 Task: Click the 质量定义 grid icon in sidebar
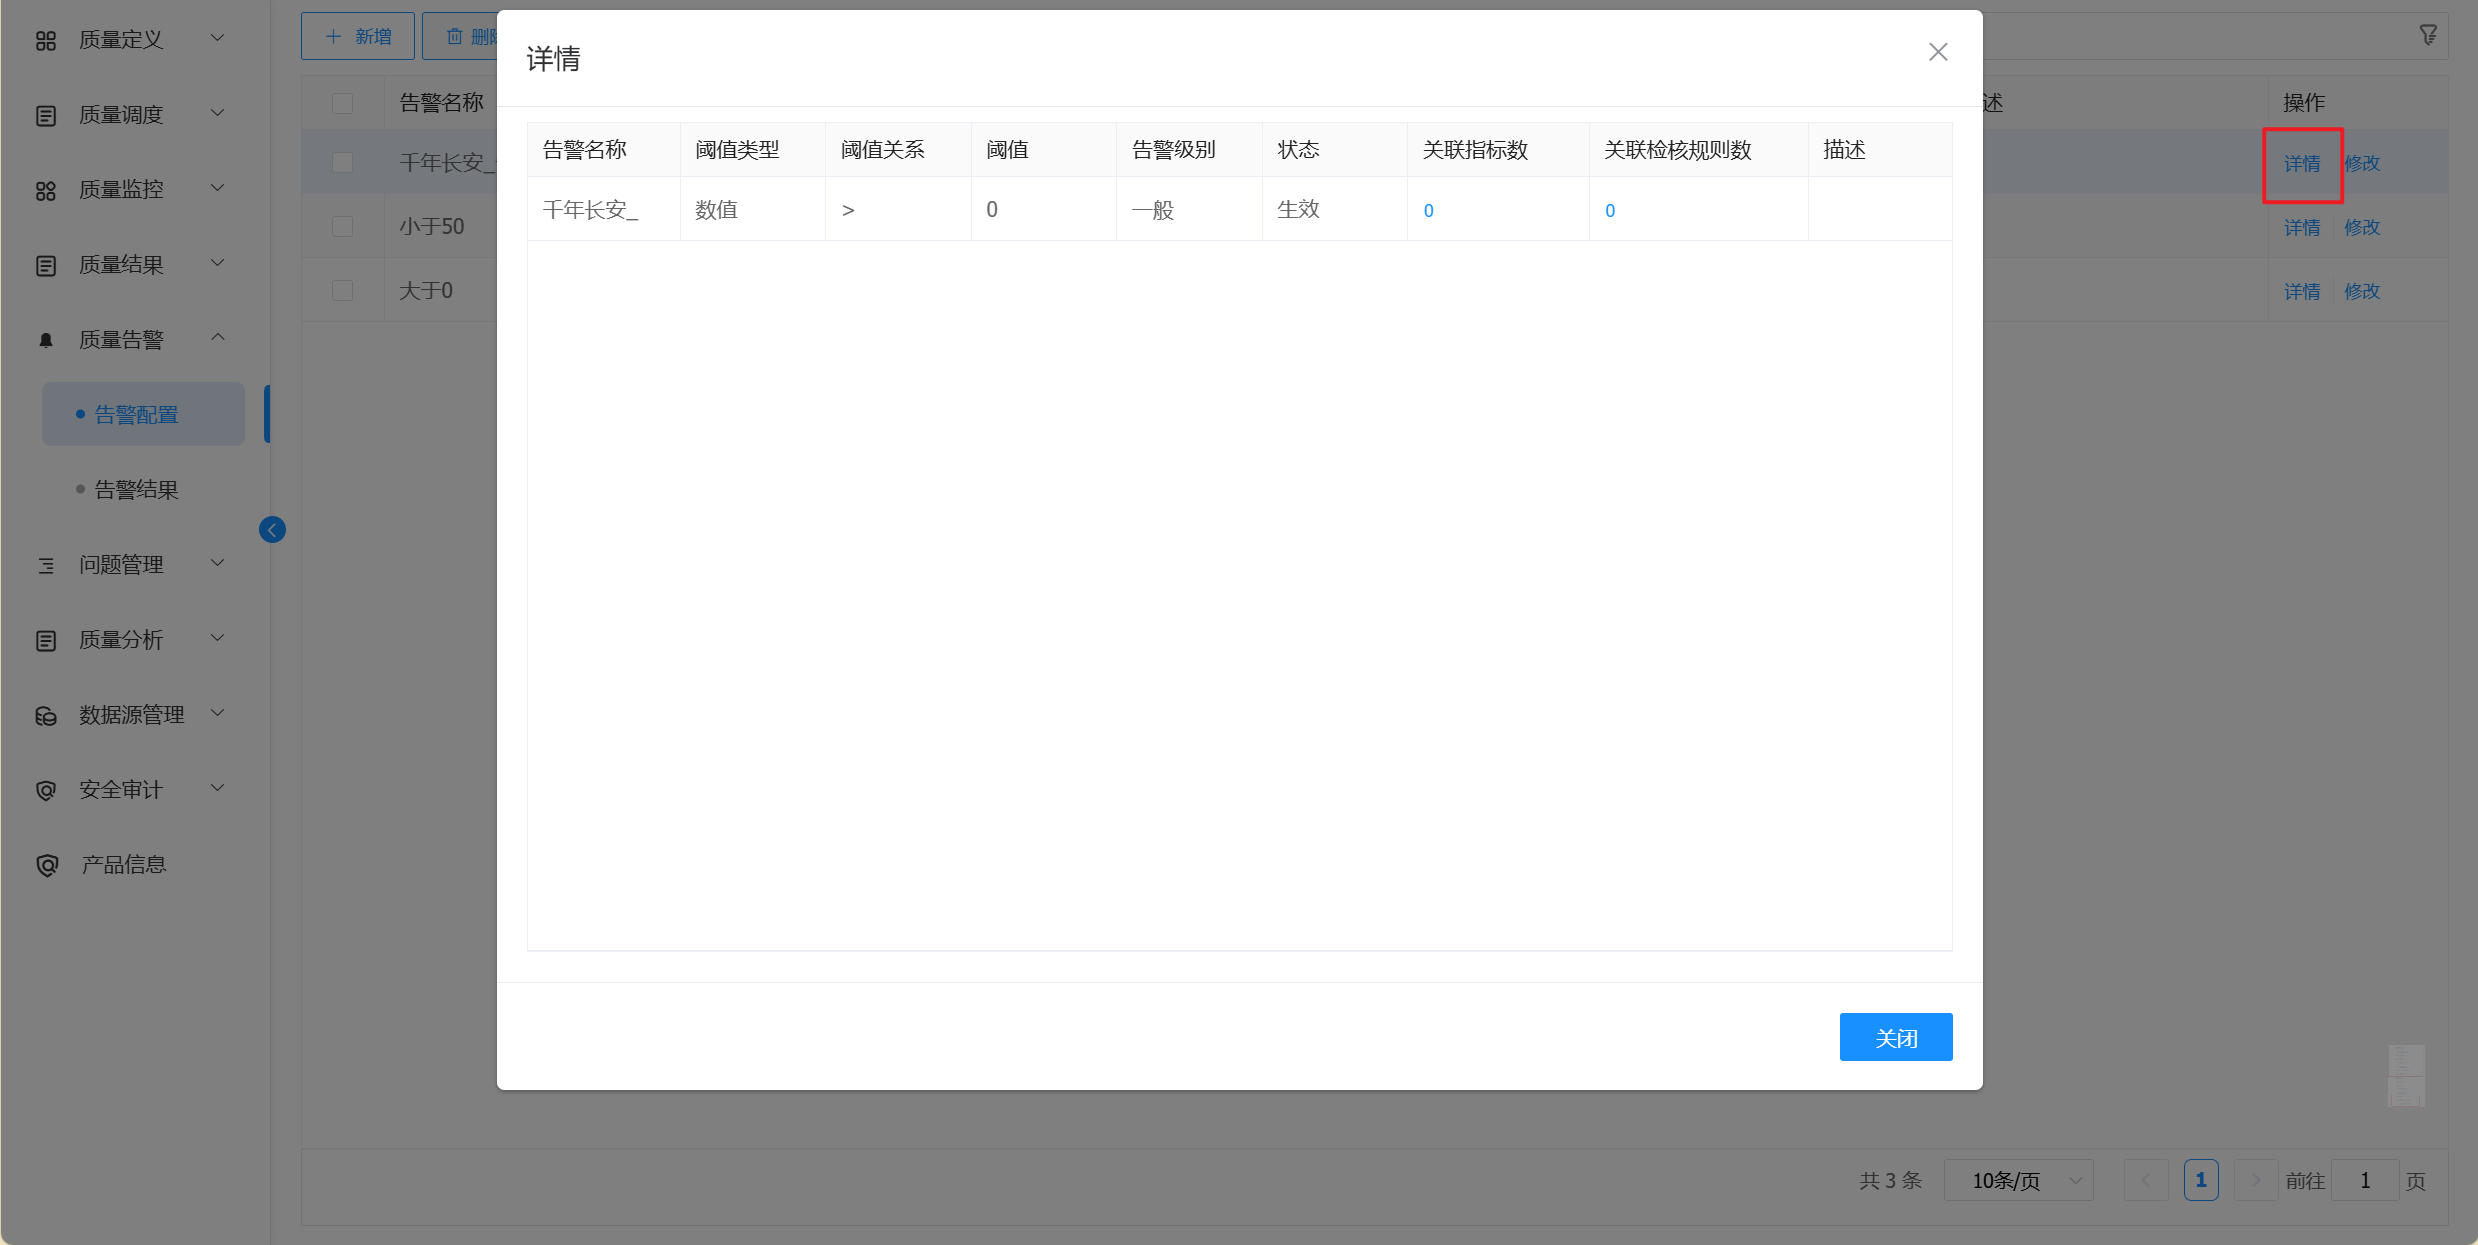[46, 40]
